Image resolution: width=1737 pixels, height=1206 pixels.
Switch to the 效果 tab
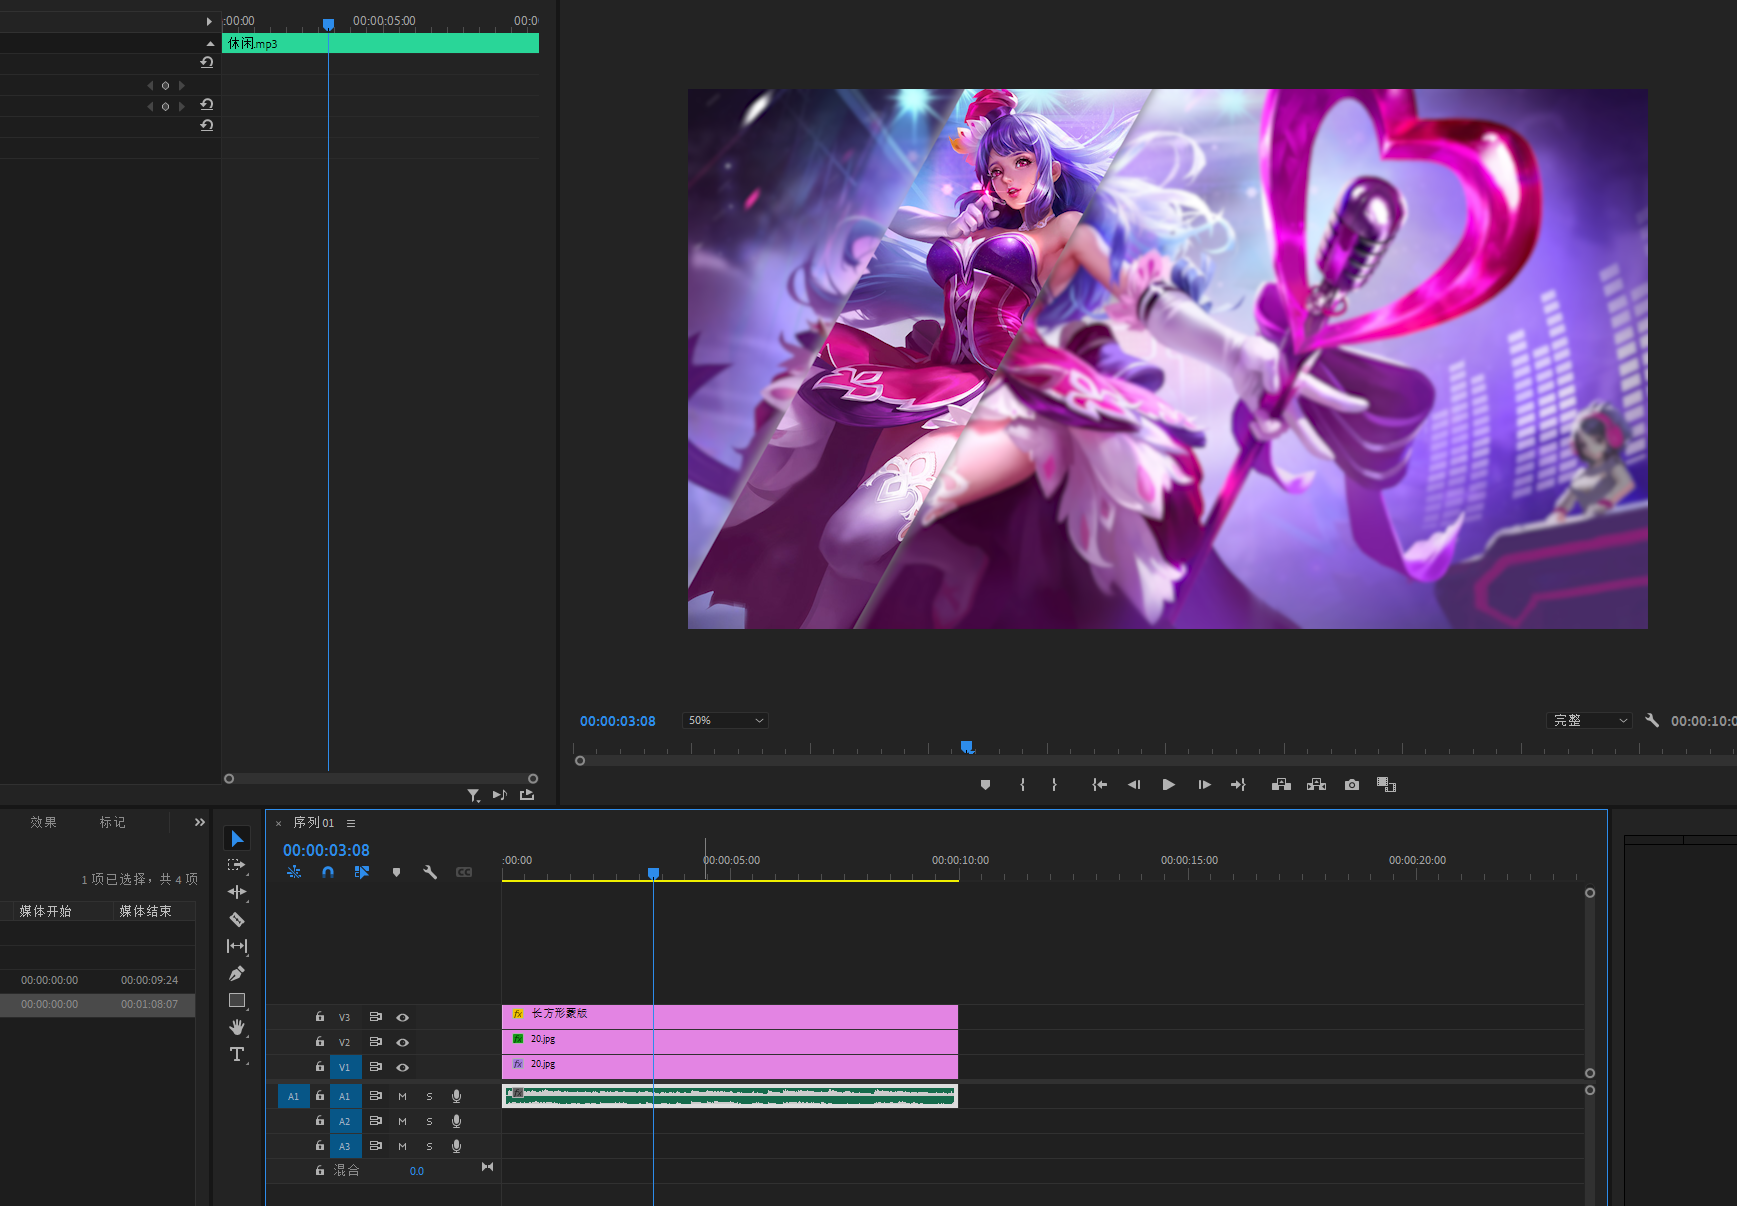(x=43, y=822)
